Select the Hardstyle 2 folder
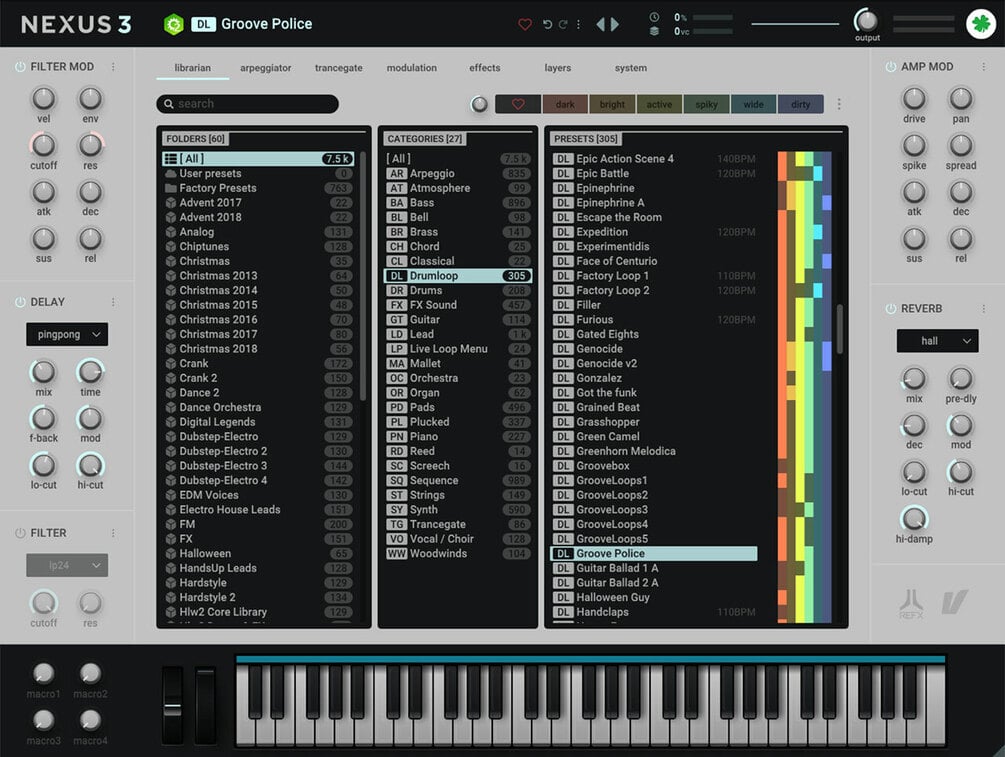This screenshot has width=1005, height=757. 257,597
